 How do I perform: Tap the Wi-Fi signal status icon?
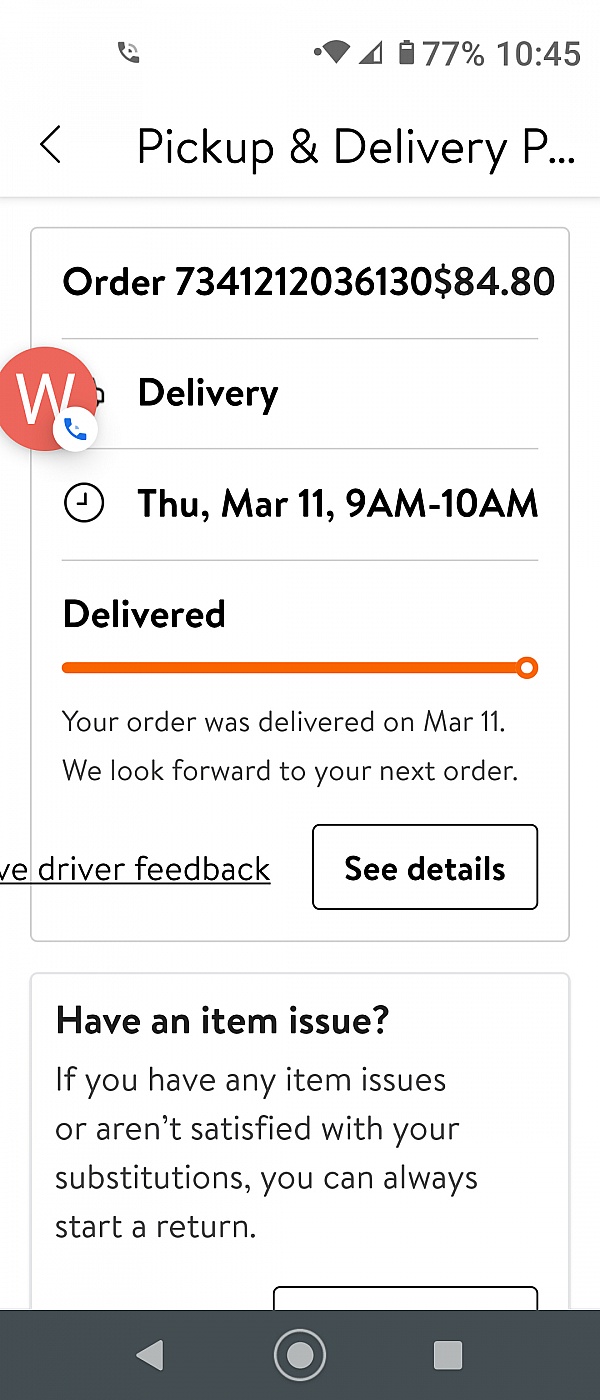pos(333,52)
